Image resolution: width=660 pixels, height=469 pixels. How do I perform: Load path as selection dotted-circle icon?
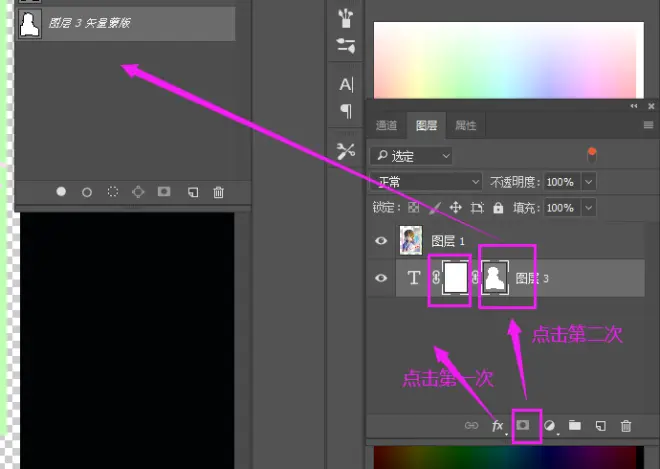112,192
